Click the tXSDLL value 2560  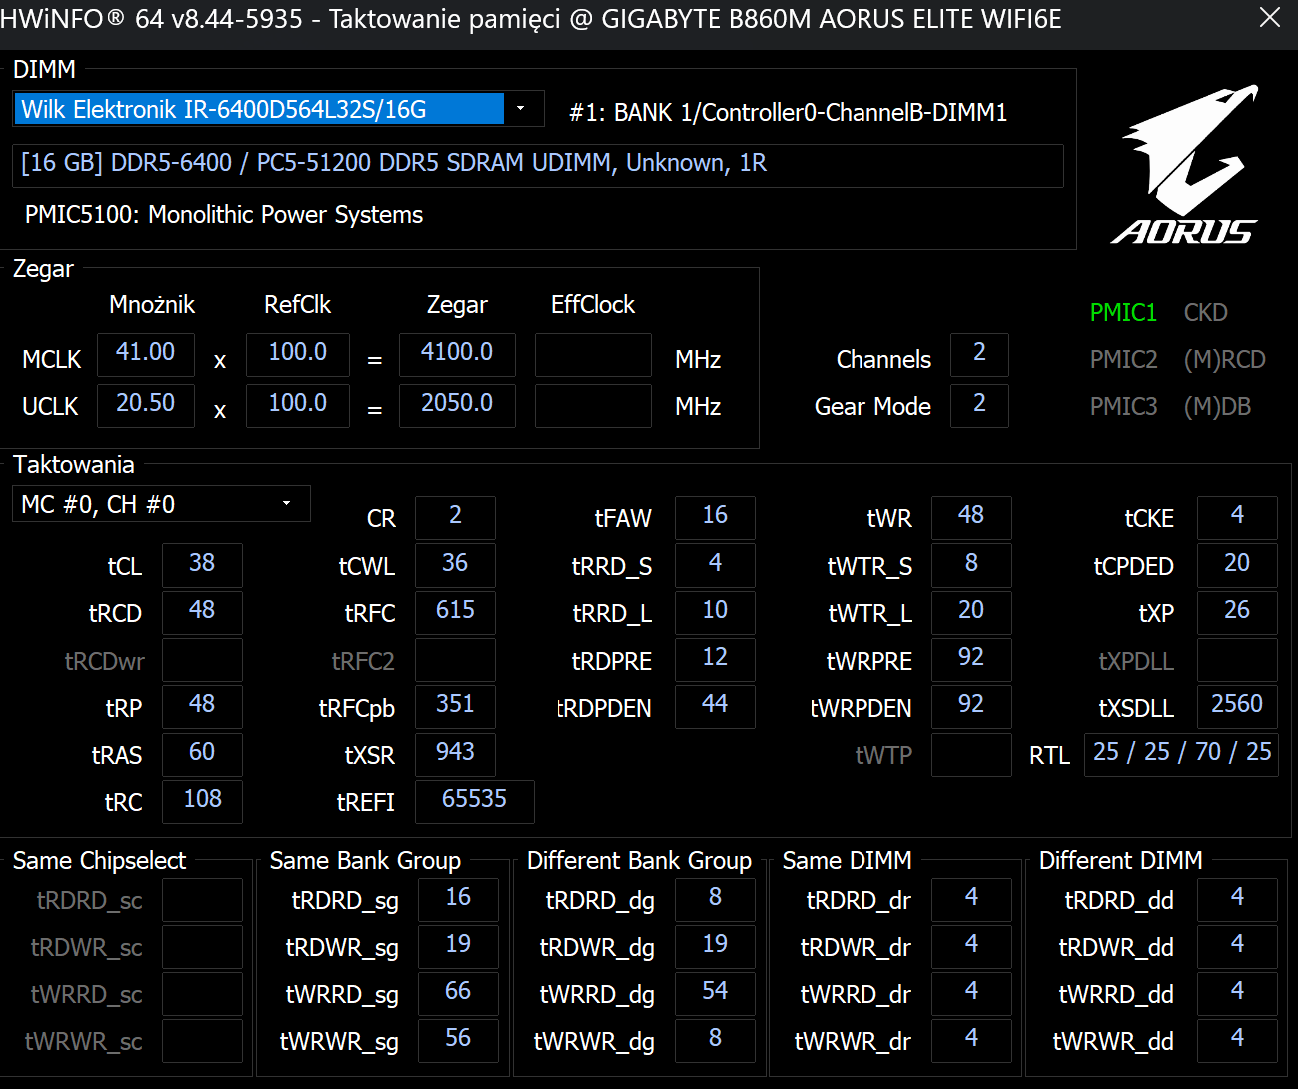[x=1236, y=705]
